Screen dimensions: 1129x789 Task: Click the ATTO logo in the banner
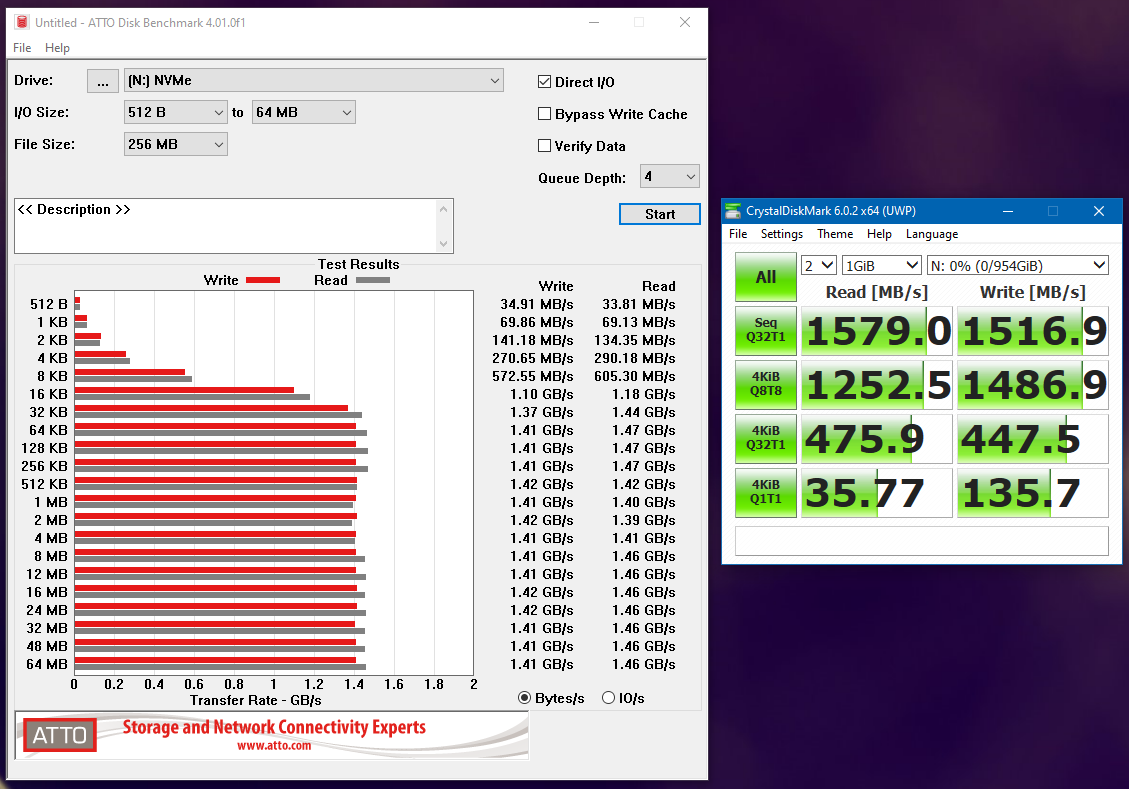tap(58, 735)
